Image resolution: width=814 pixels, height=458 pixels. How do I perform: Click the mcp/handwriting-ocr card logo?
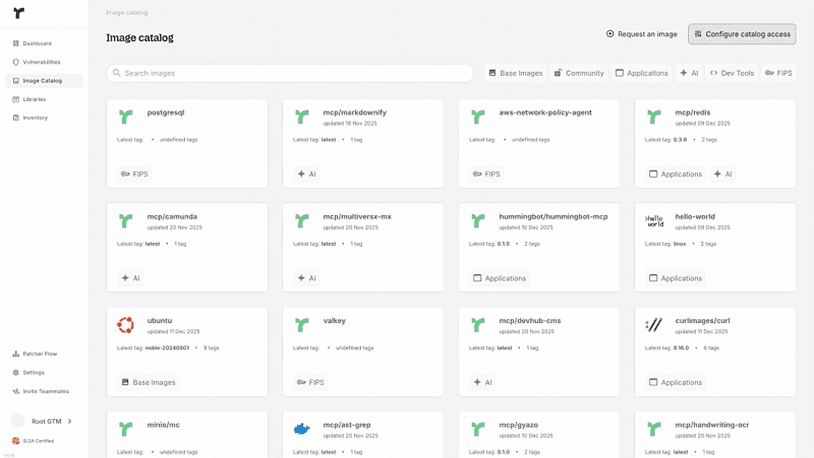(x=654, y=429)
